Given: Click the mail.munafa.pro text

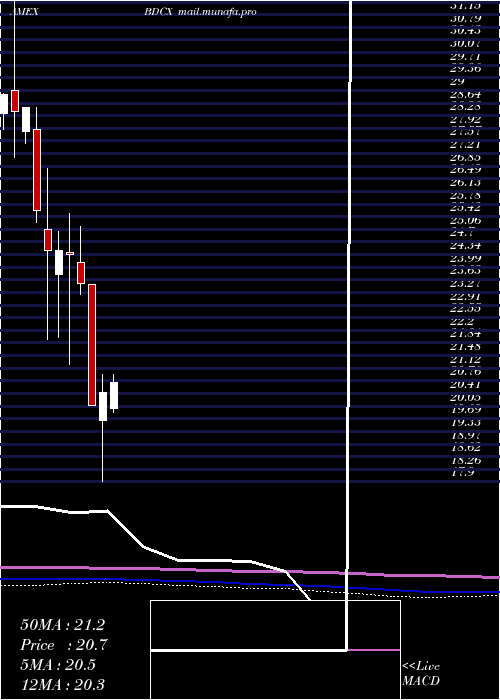Looking at the screenshot, I should (x=217, y=12).
